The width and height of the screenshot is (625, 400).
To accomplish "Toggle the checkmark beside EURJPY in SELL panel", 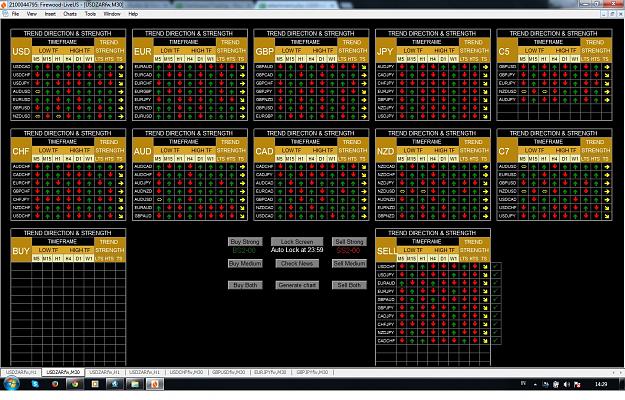I will [x=495, y=291].
